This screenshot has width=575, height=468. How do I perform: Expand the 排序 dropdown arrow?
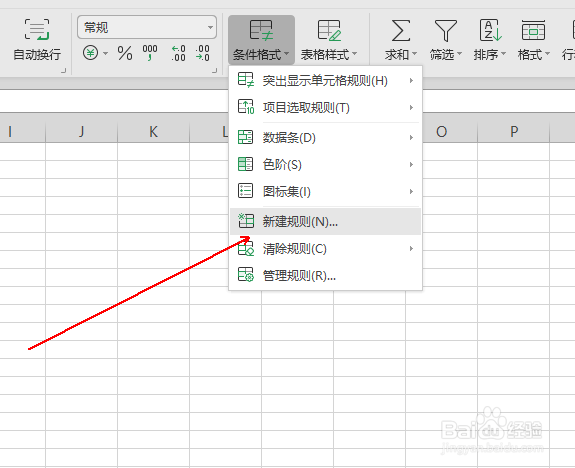click(503, 54)
